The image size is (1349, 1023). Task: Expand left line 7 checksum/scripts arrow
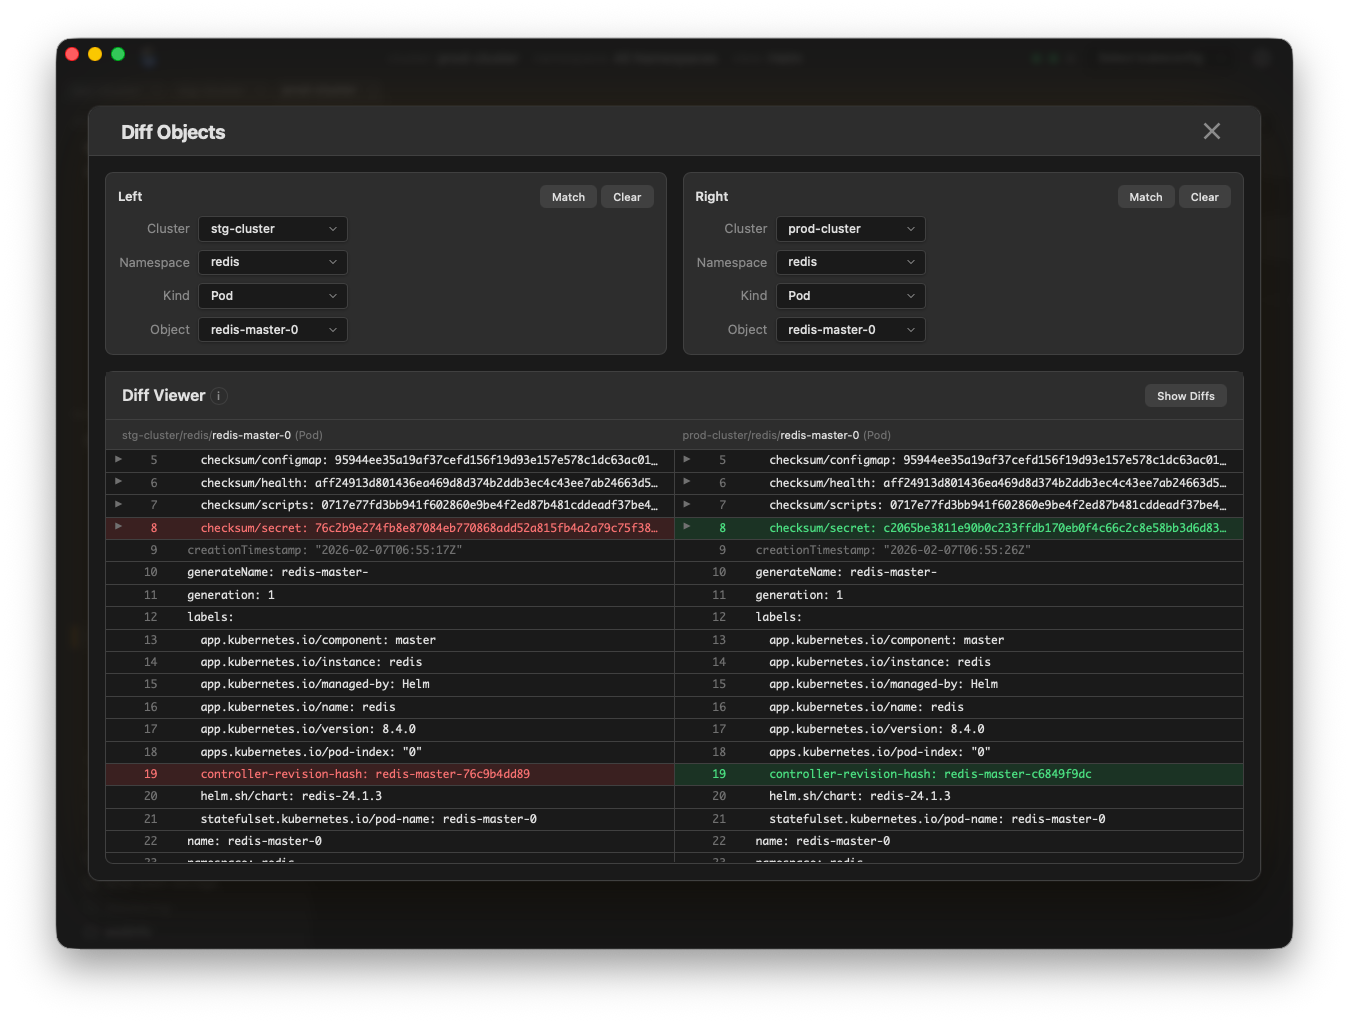click(x=118, y=504)
